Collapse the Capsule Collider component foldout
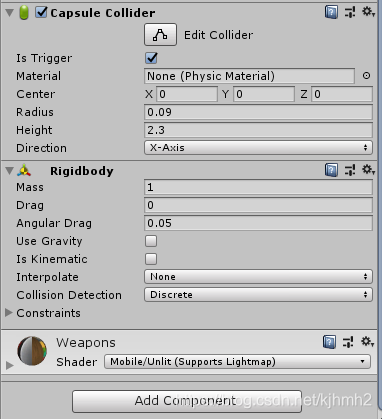This screenshot has width=382, height=419. (x=10, y=13)
